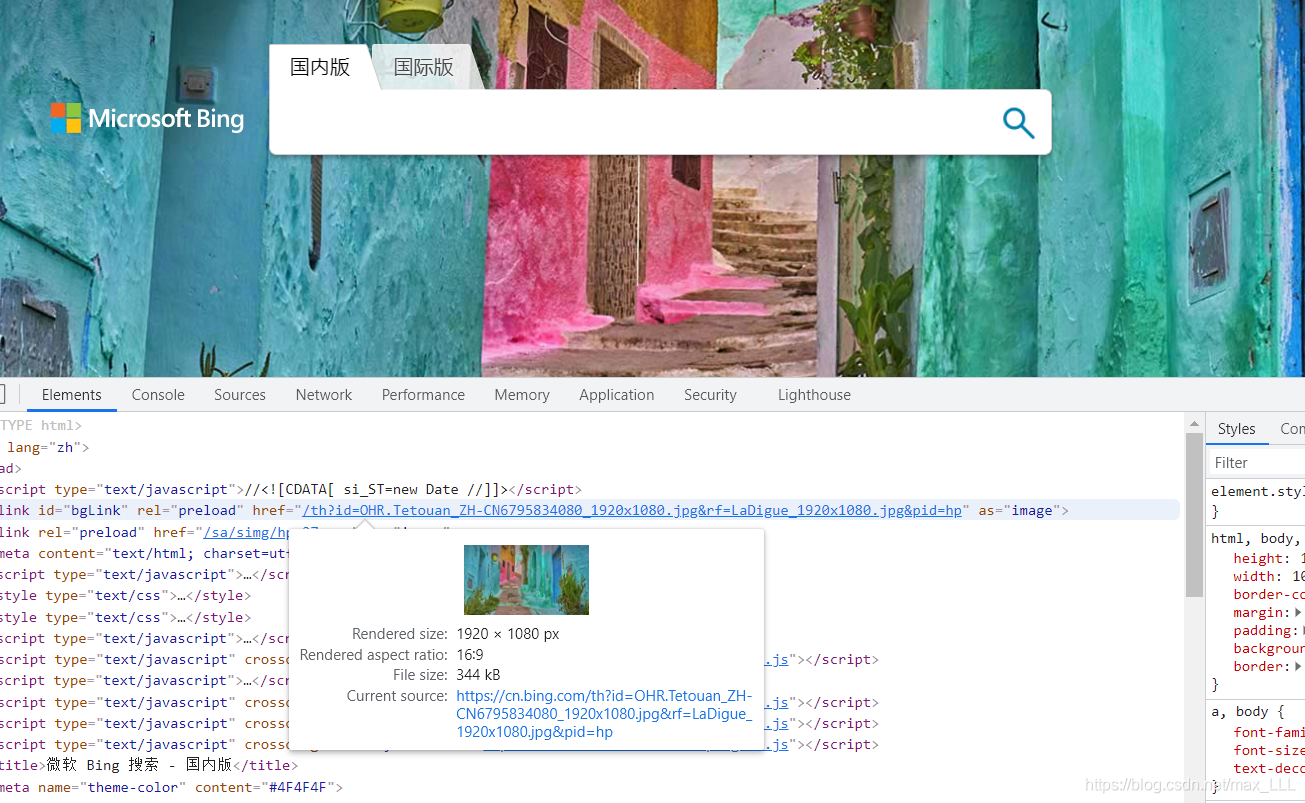Image resolution: width=1305 pixels, height=803 pixels.
Task: Select the second style type="text/css" row
Action: (125, 618)
